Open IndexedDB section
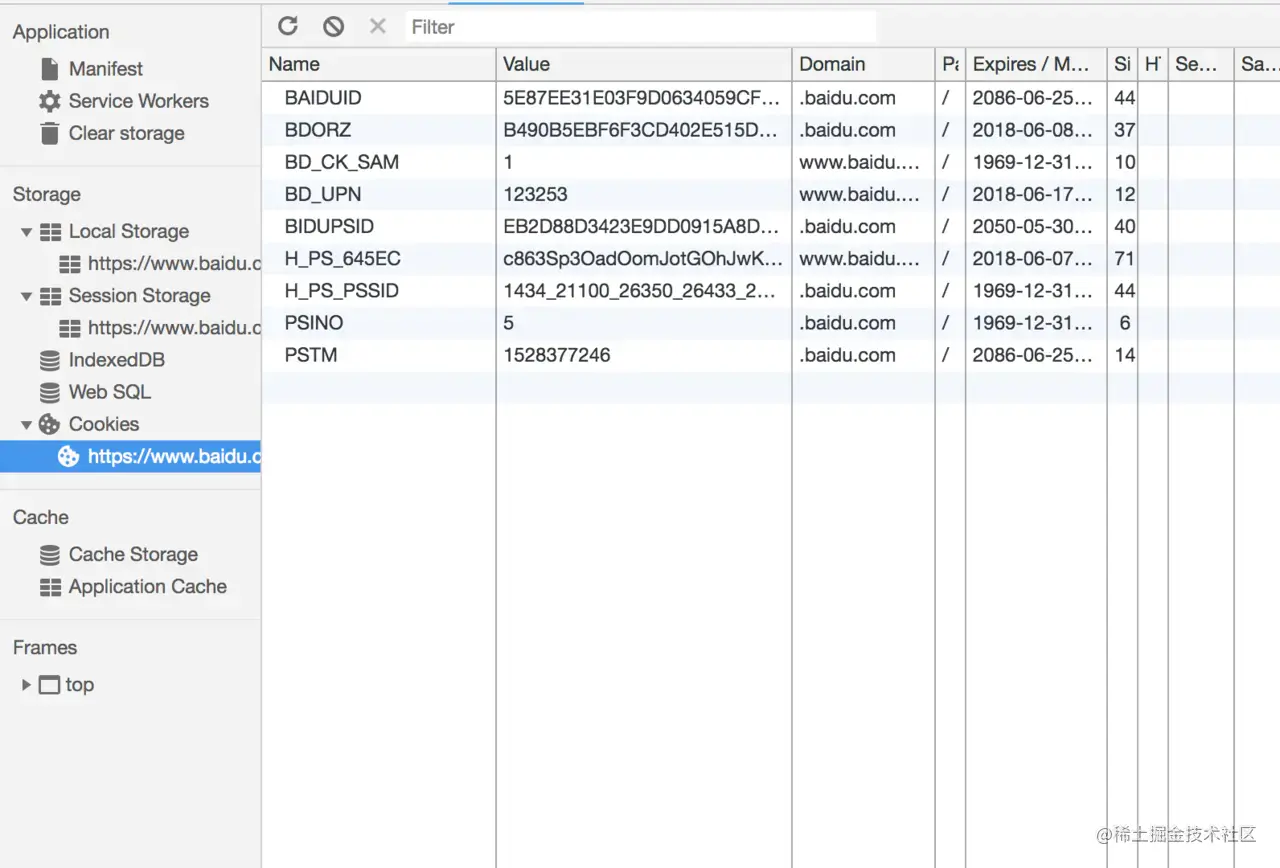This screenshot has height=868, width=1280. [117, 360]
